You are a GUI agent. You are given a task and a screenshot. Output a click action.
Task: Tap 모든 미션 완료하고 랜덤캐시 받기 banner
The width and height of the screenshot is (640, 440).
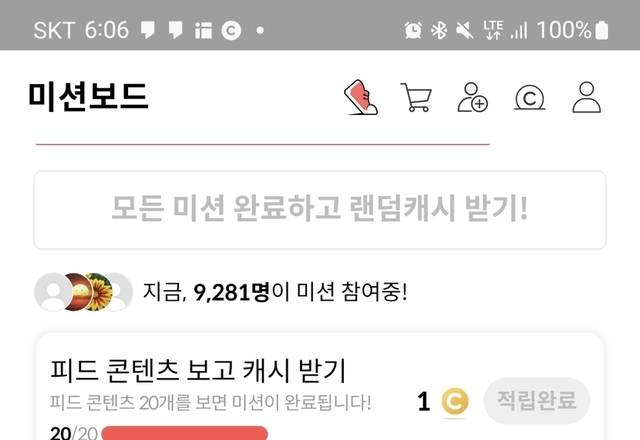tap(320, 210)
